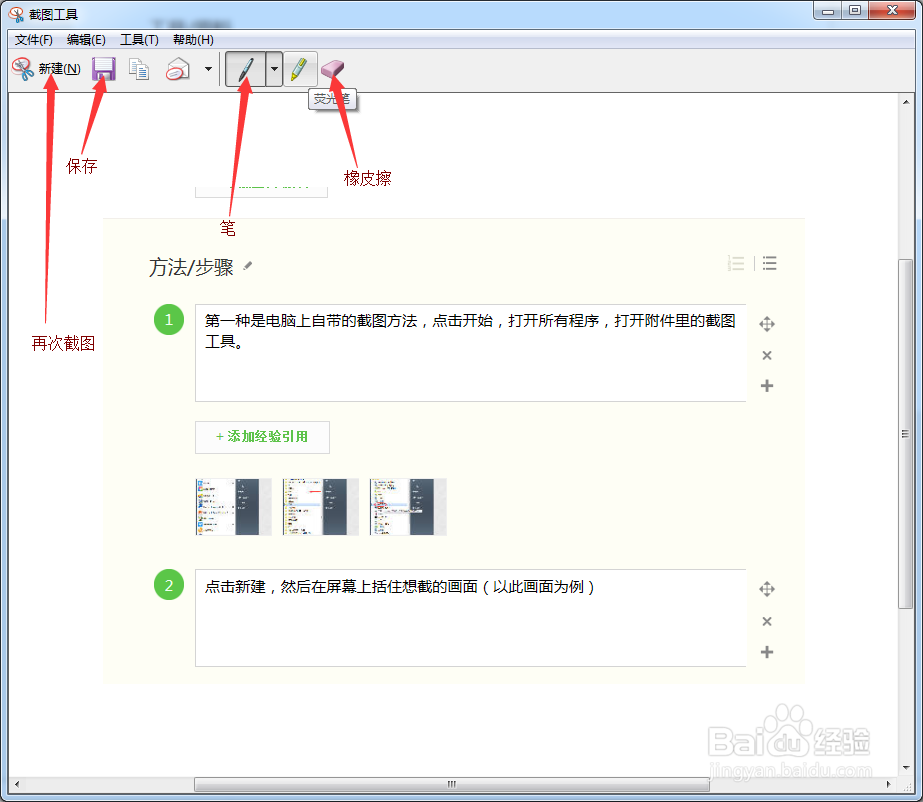Viewport: 923px width, 802px height.
Task: Click the Copy toolbar icon
Action: (x=139, y=68)
